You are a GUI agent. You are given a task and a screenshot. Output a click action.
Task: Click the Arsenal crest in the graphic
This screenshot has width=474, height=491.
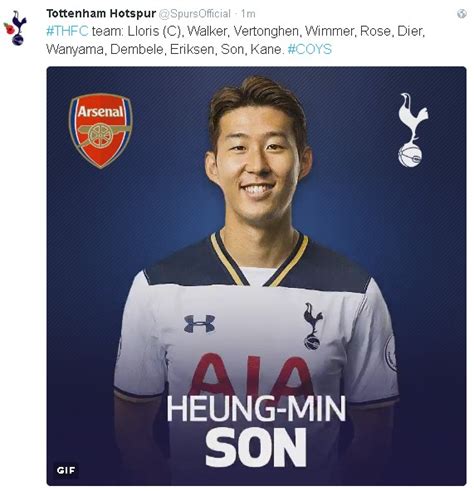point(100,130)
